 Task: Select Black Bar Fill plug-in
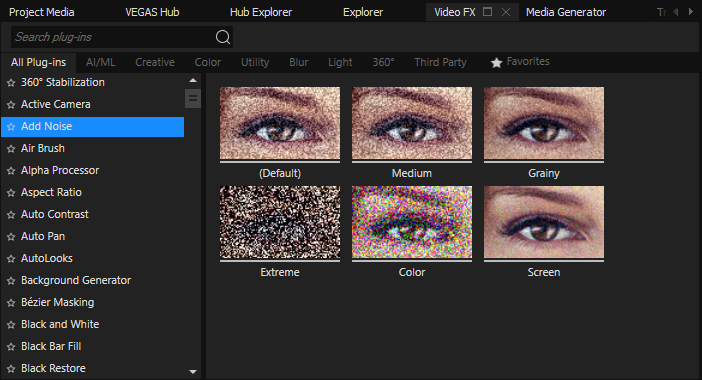pyautogui.click(x=51, y=346)
